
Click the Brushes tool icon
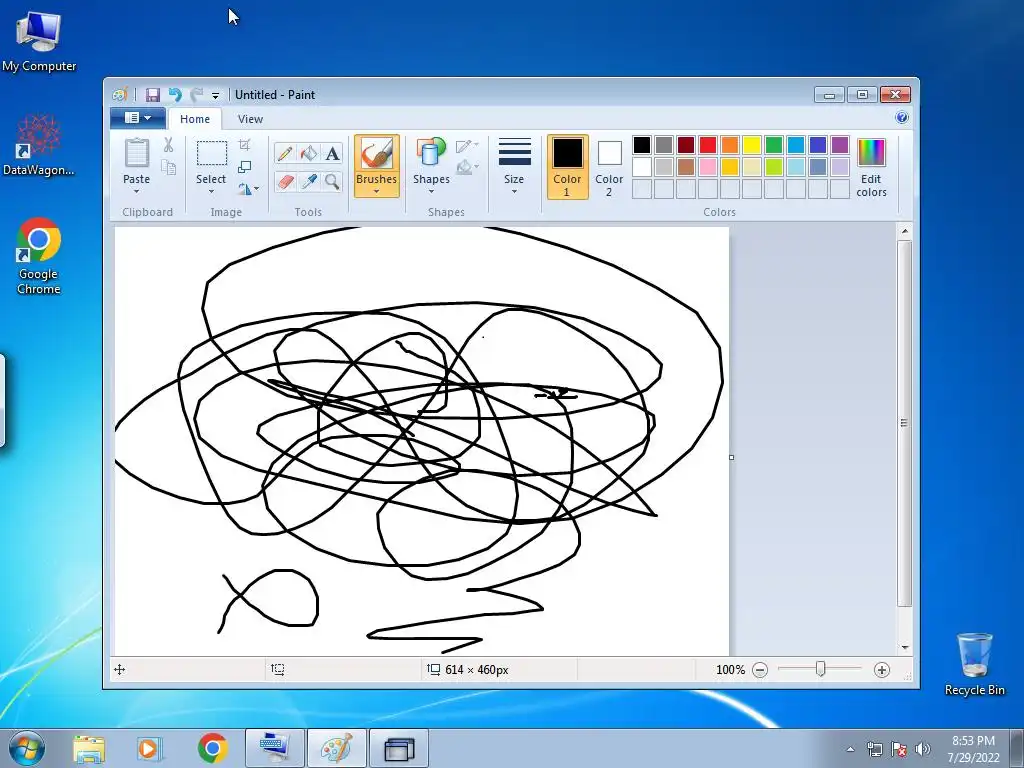[377, 155]
